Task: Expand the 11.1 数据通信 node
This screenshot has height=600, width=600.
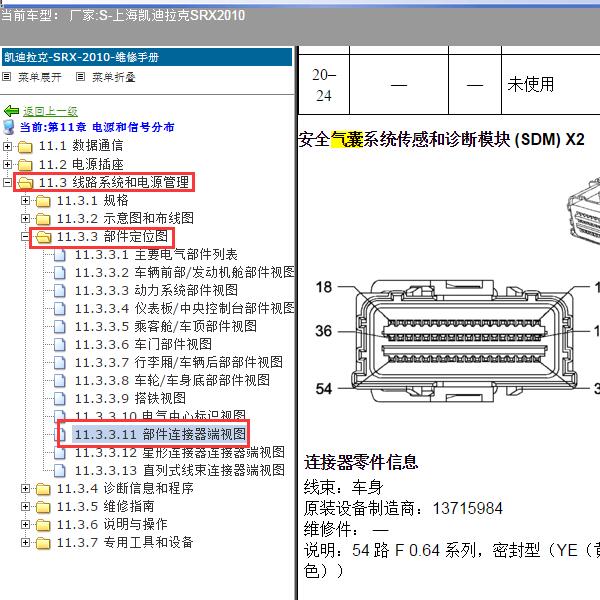Action: (x=7, y=146)
